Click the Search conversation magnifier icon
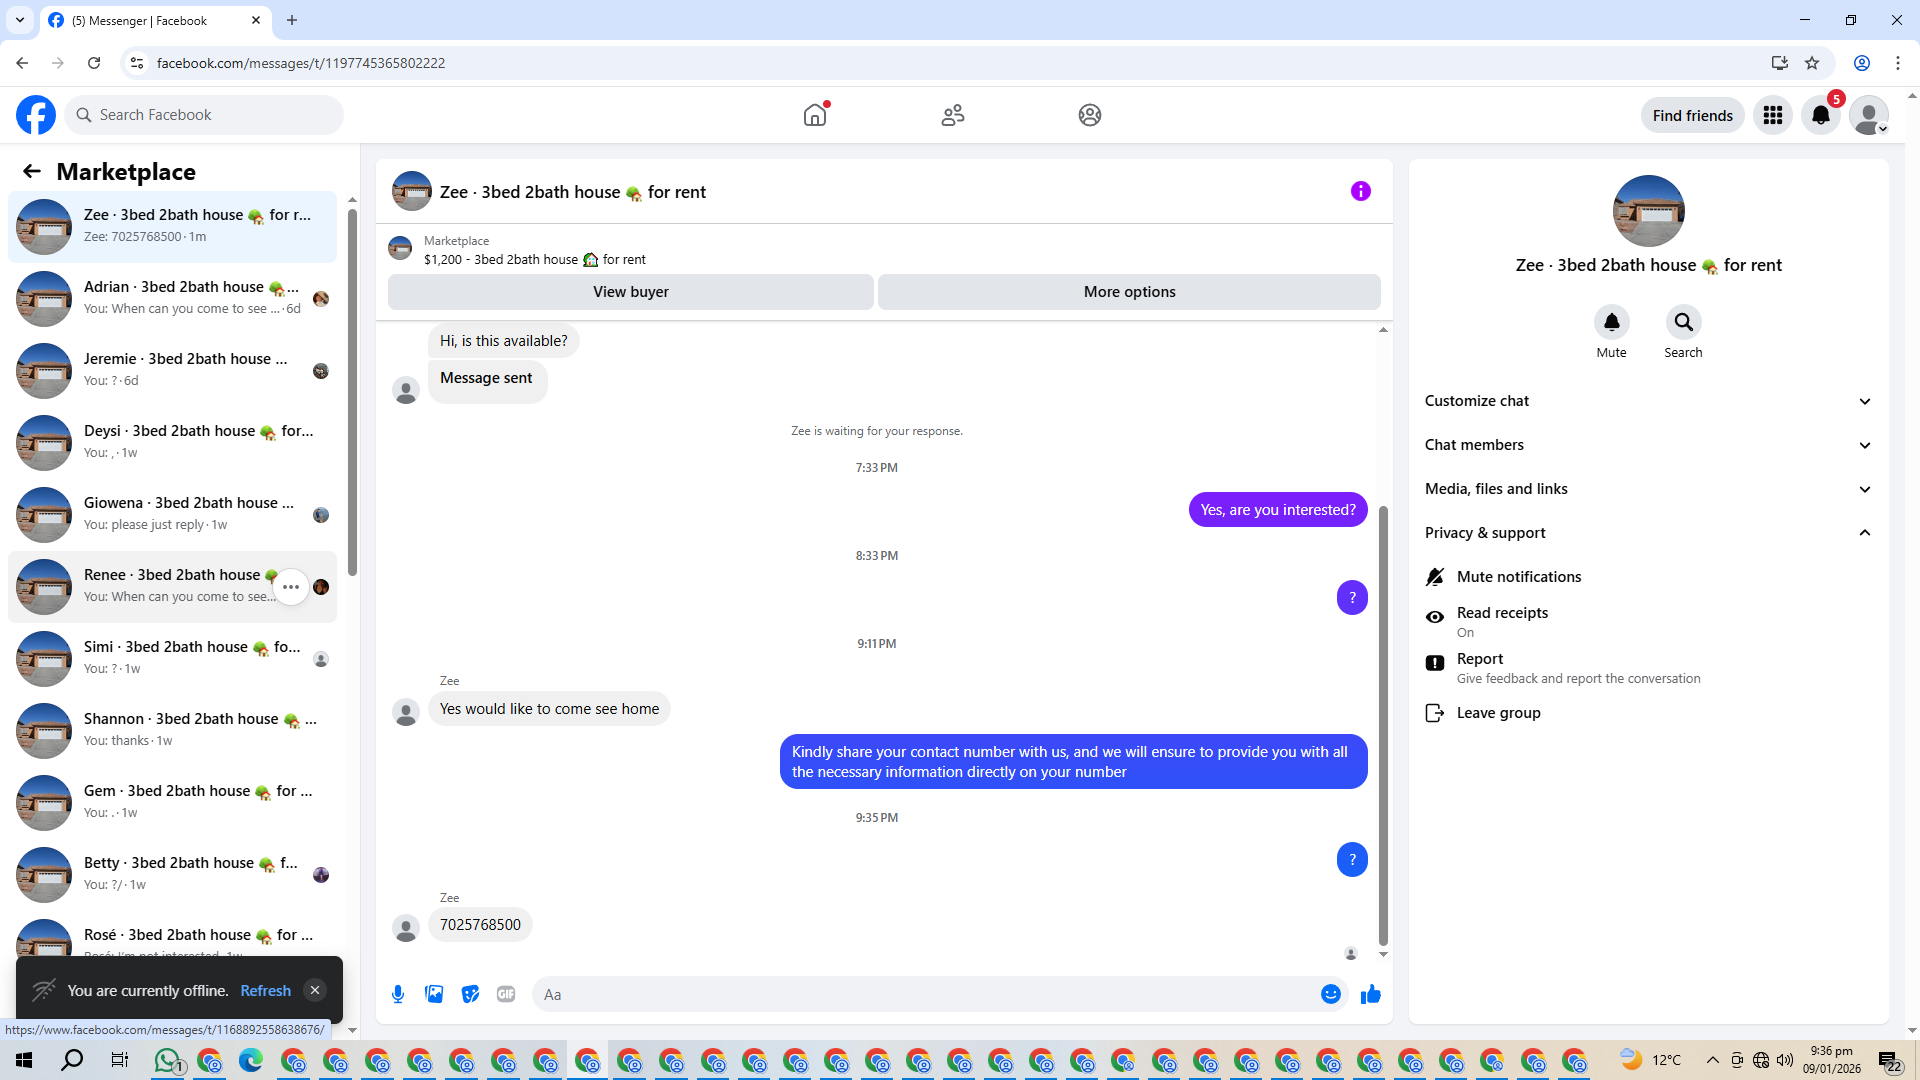The image size is (1920, 1080). pos(1683,322)
